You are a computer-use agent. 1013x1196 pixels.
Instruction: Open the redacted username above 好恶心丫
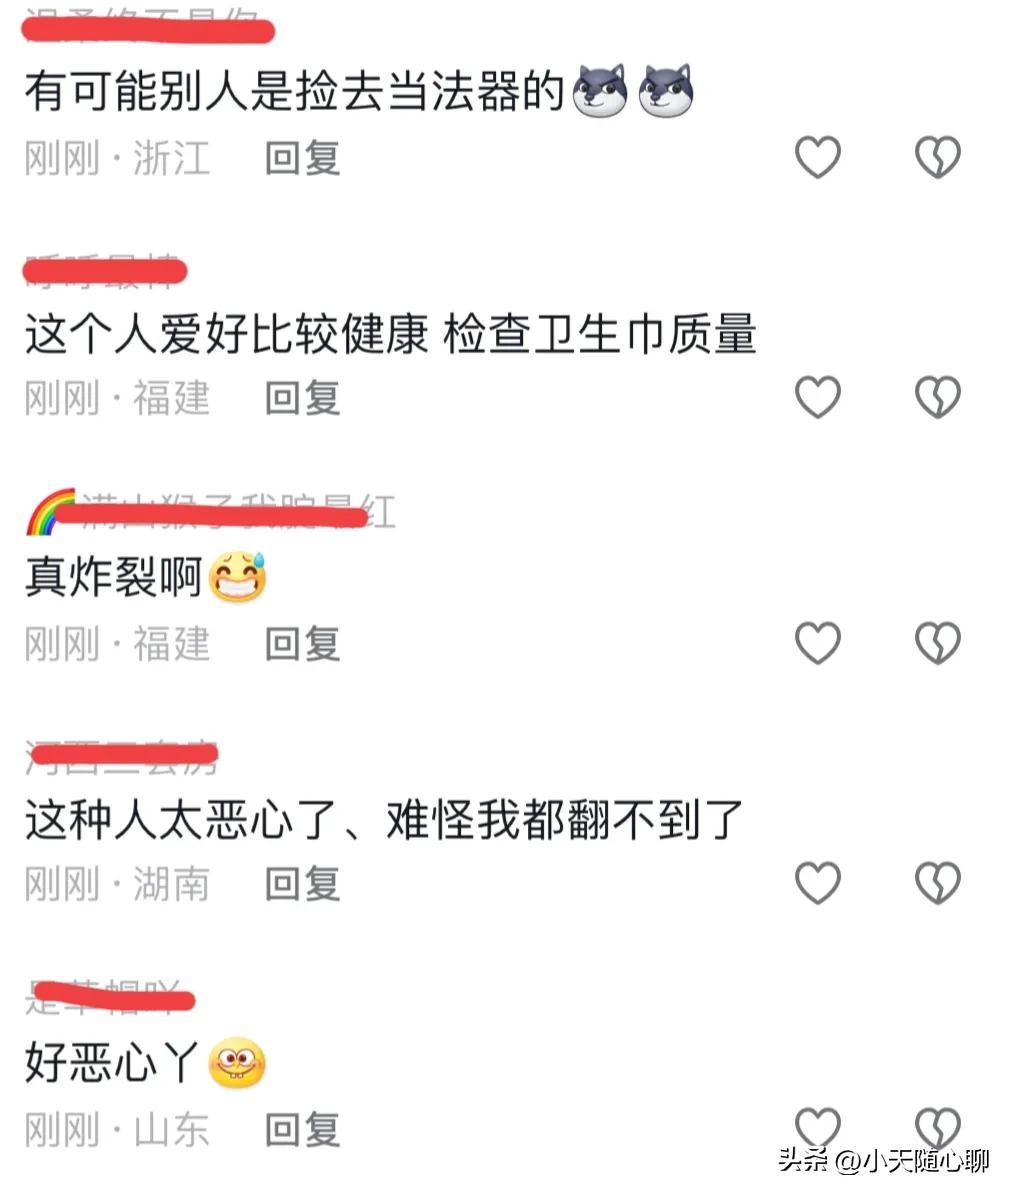coord(110,997)
